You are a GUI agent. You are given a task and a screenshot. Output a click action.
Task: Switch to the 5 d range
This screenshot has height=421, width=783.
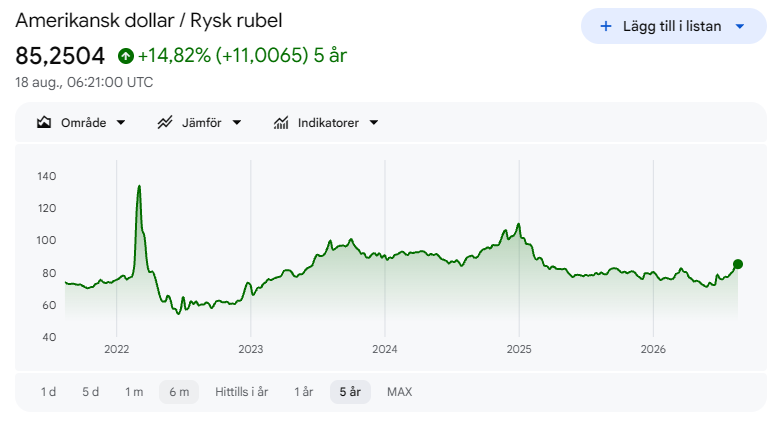90,392
